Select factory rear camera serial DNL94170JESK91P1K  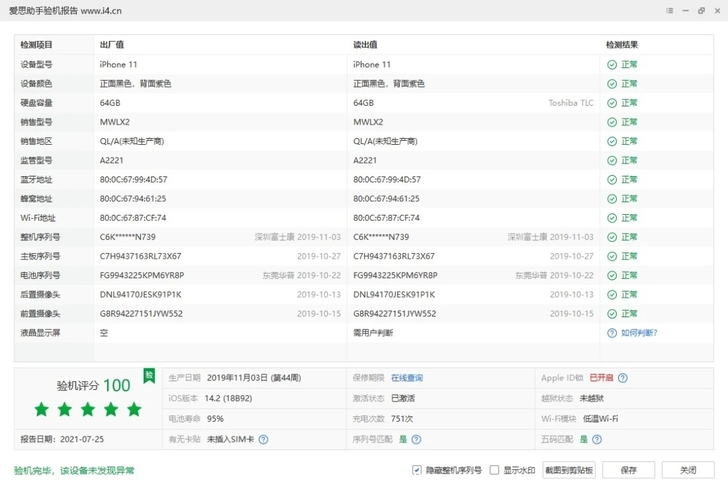pyautogui.click(x=141, y=295)
